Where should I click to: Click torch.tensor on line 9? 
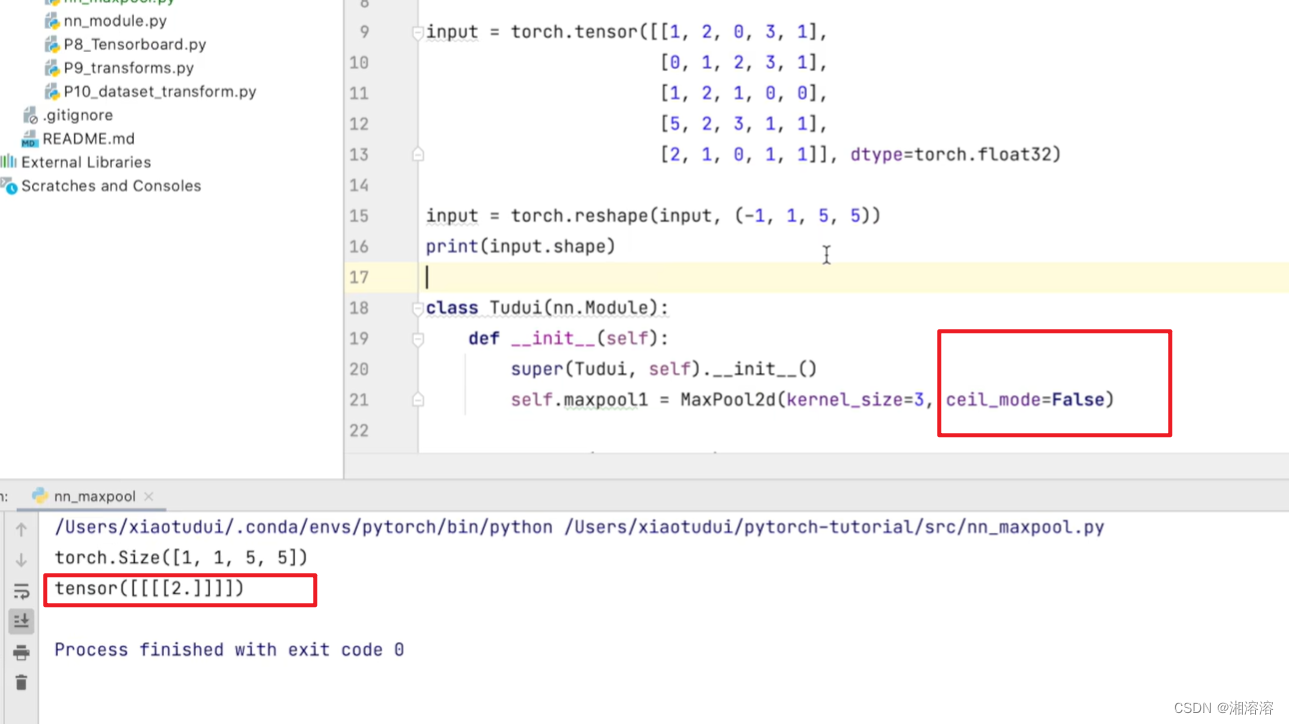574,32
